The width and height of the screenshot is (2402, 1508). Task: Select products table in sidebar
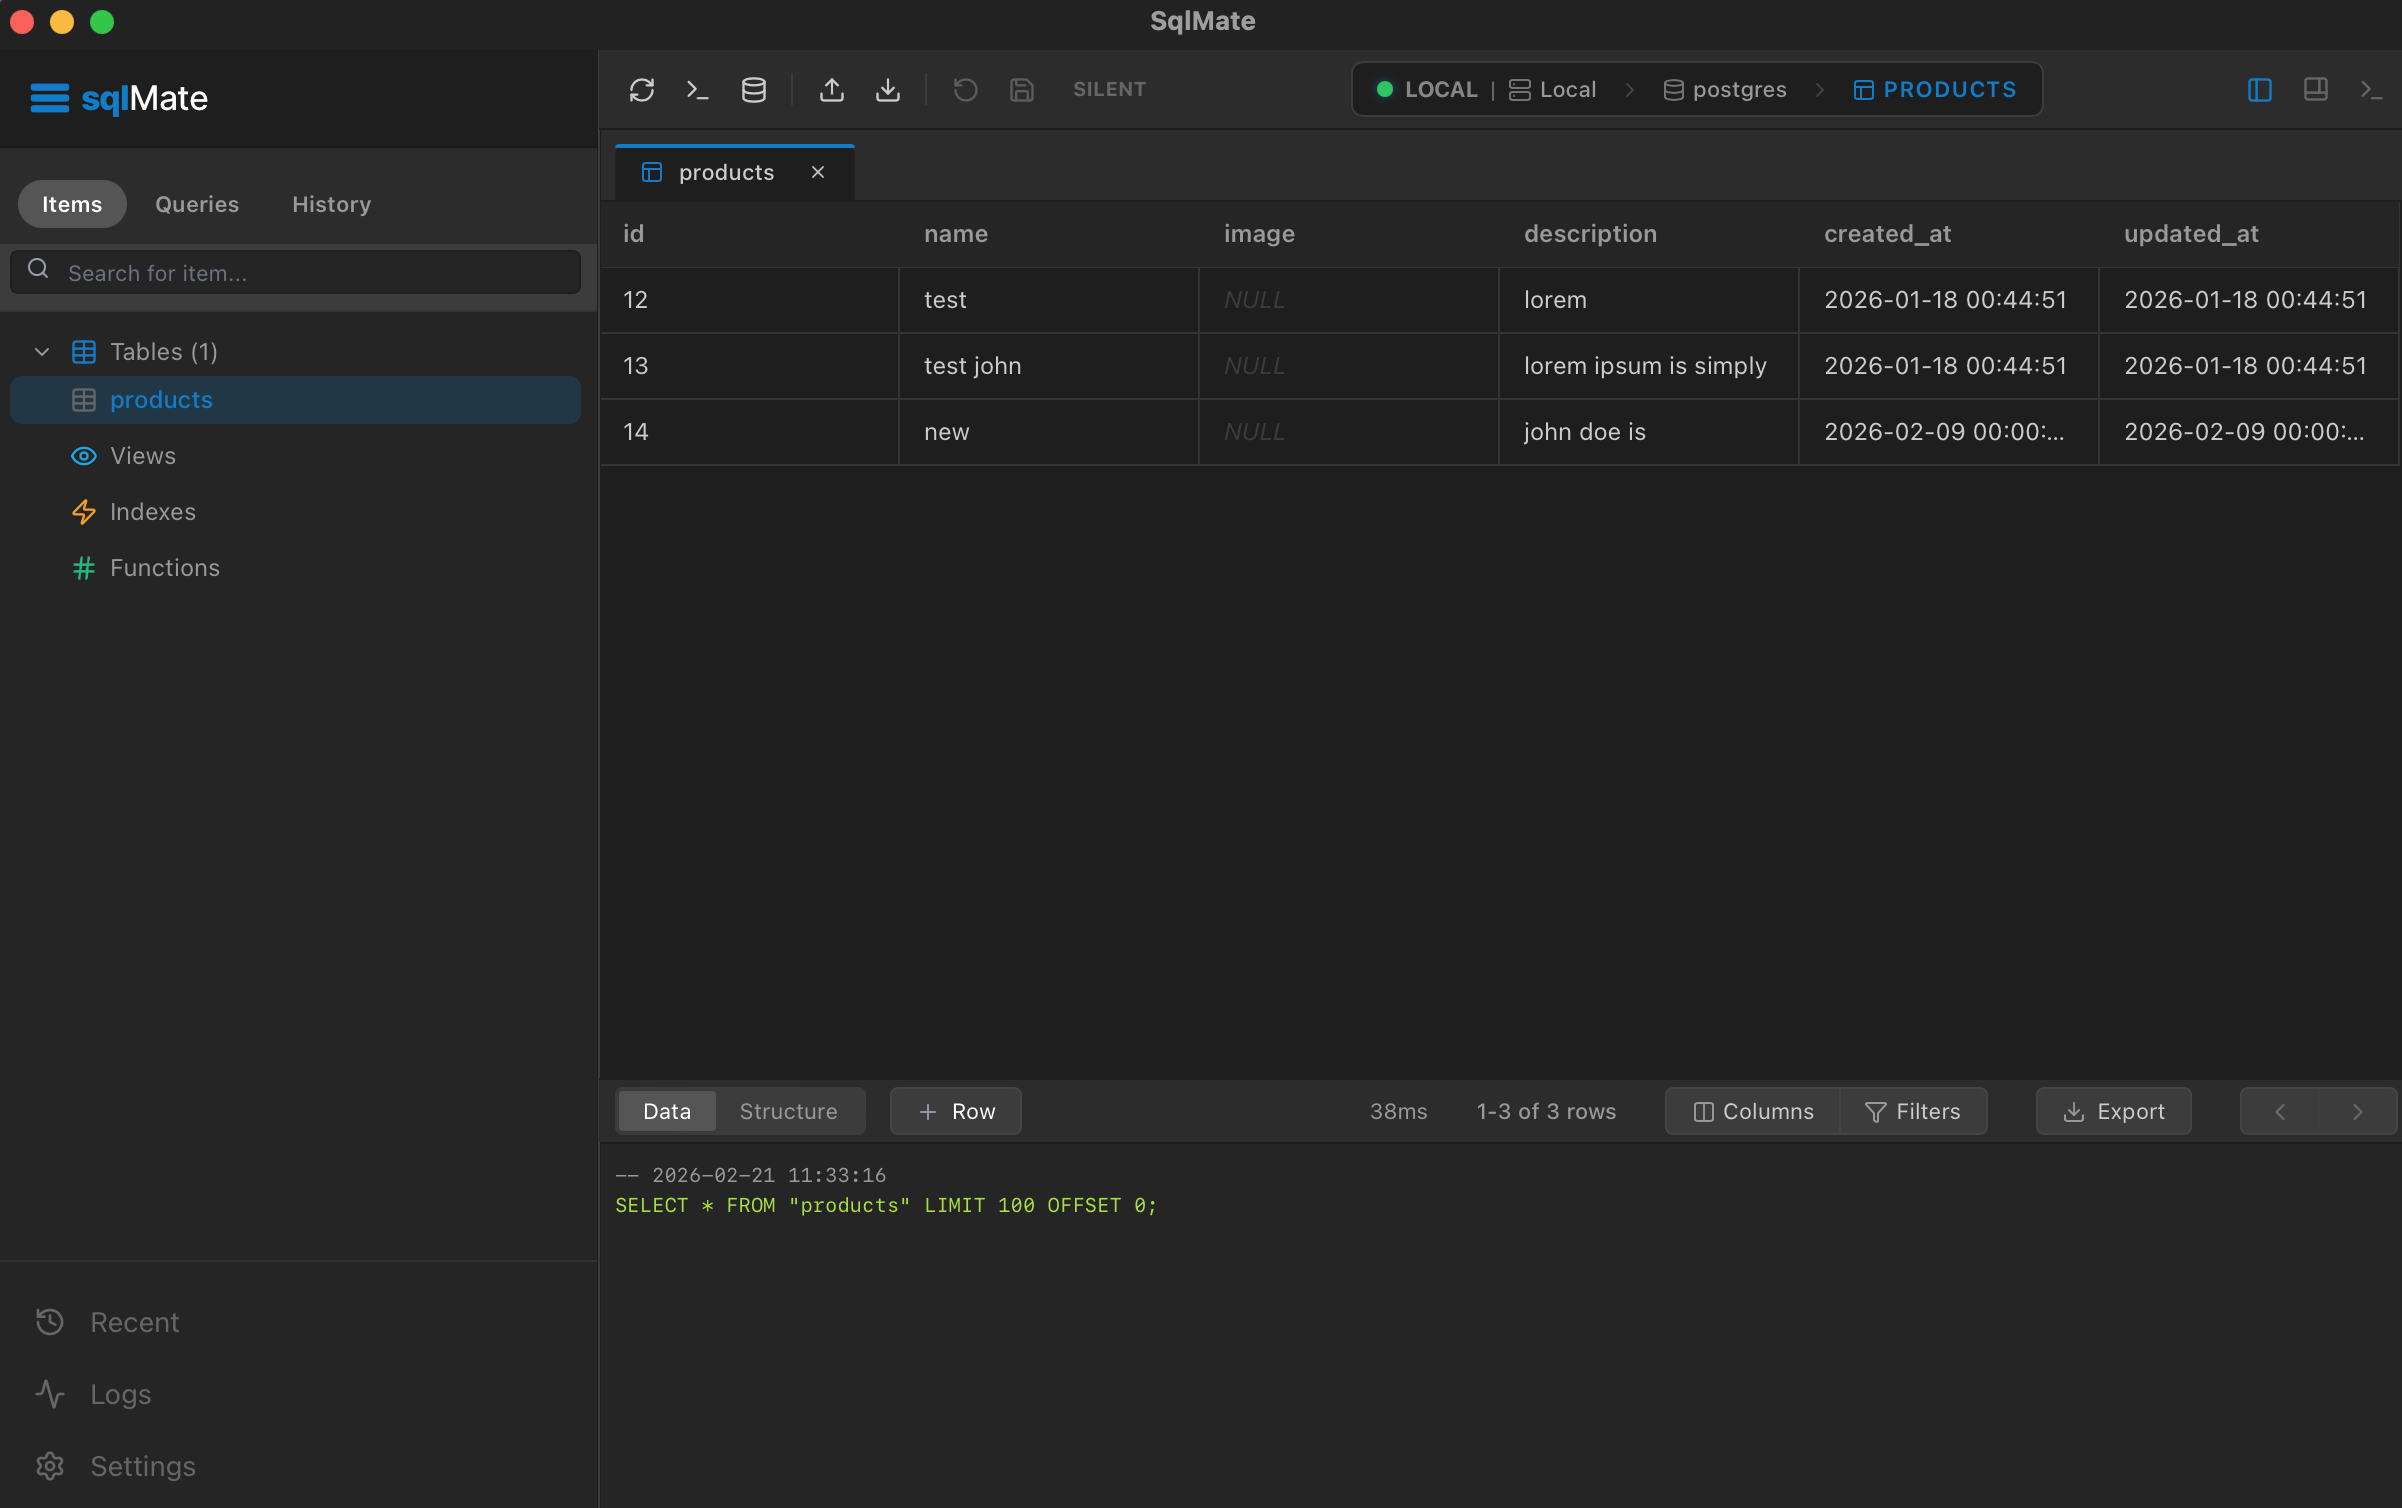pyautogui.click(x=295, y=400)
